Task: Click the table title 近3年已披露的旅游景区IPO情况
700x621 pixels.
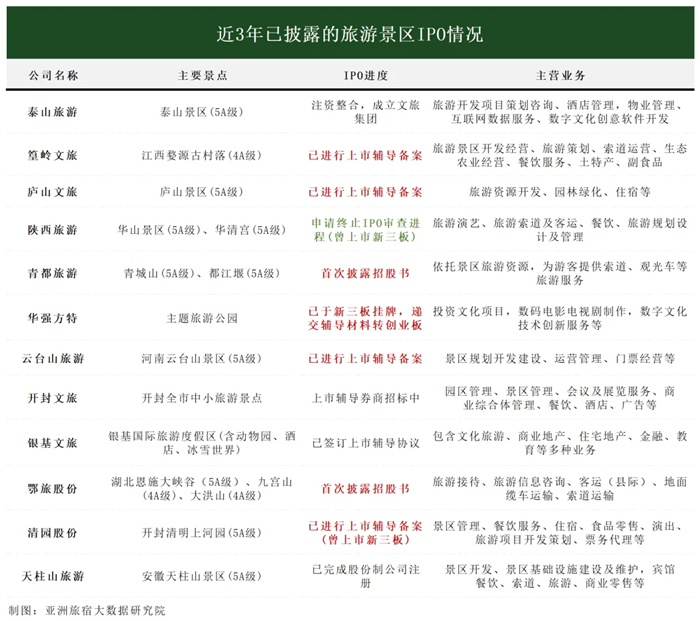Action: point(350,34)
